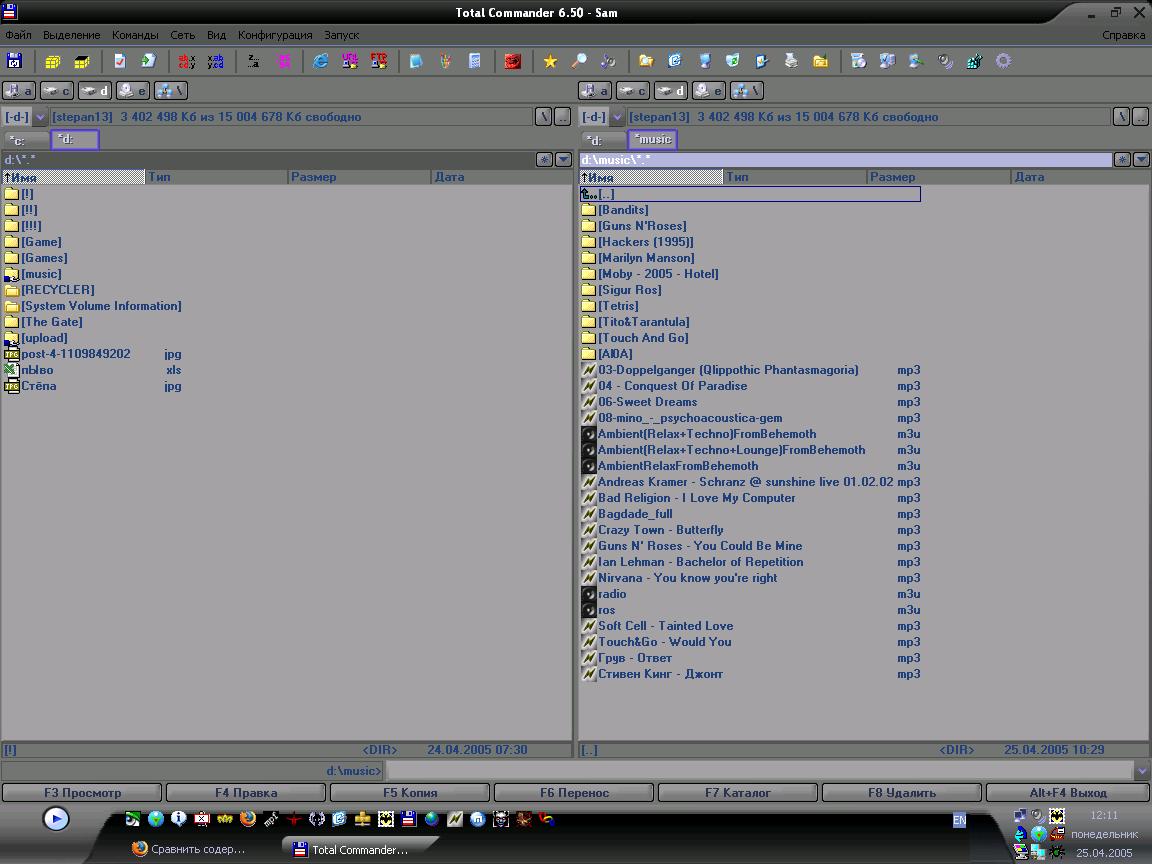
Task: Click the magnifying glass search icon
Action: (579, 61)
